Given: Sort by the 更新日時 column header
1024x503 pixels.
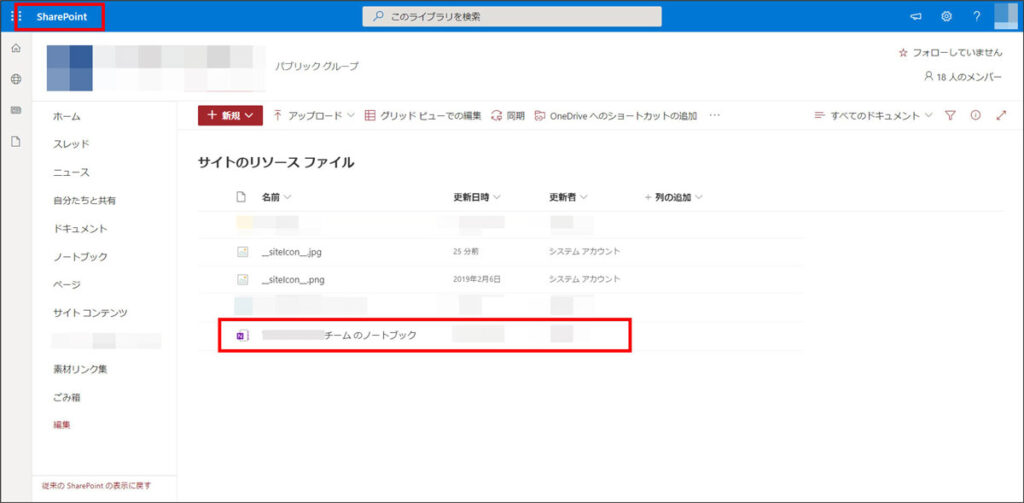Looking at the screenshot, I should coord(476,197).
